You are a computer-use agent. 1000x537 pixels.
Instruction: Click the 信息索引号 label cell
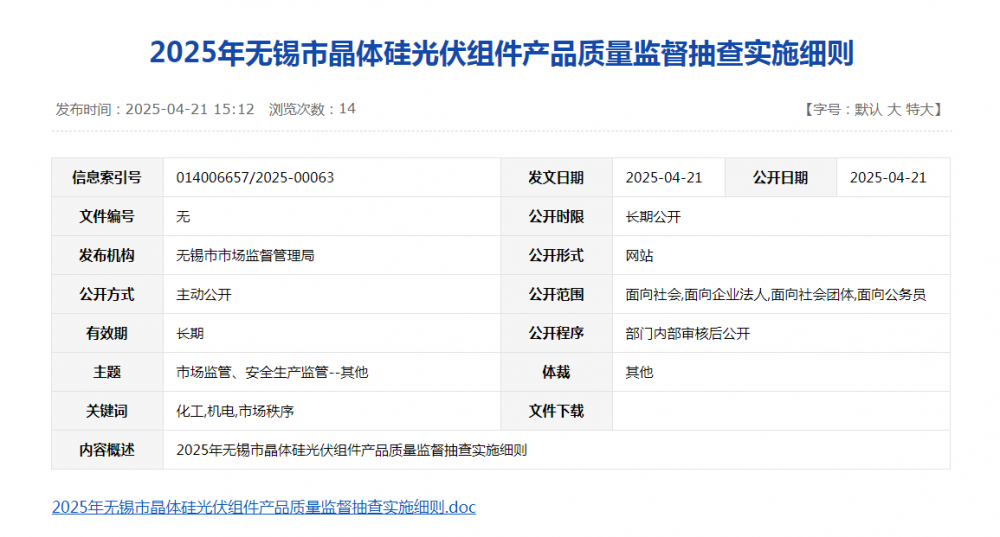pyautogui.click(x=107, y=178)
